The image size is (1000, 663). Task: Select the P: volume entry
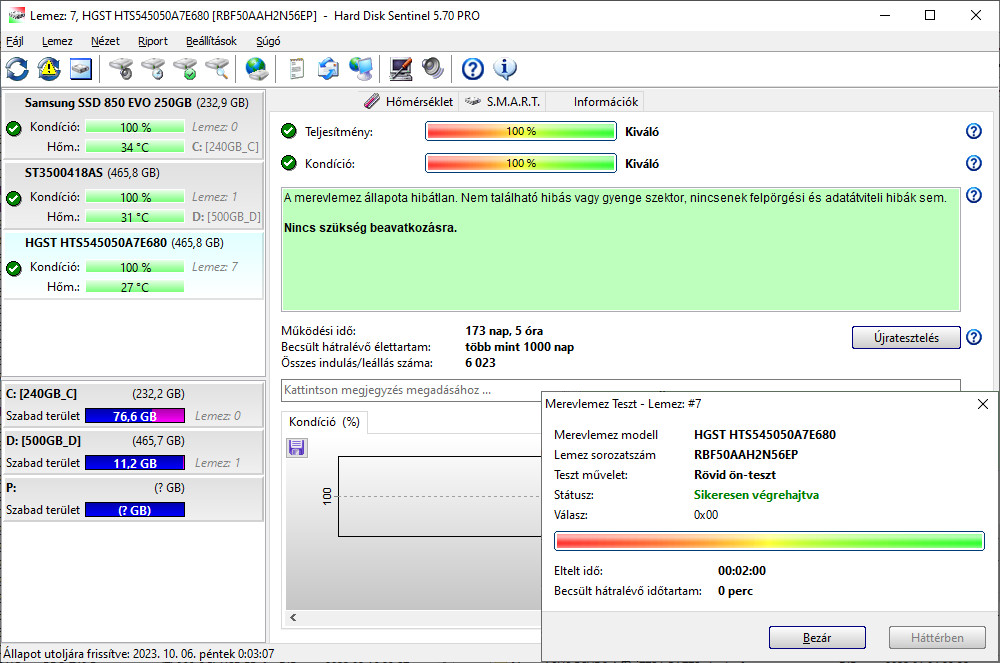134,499
